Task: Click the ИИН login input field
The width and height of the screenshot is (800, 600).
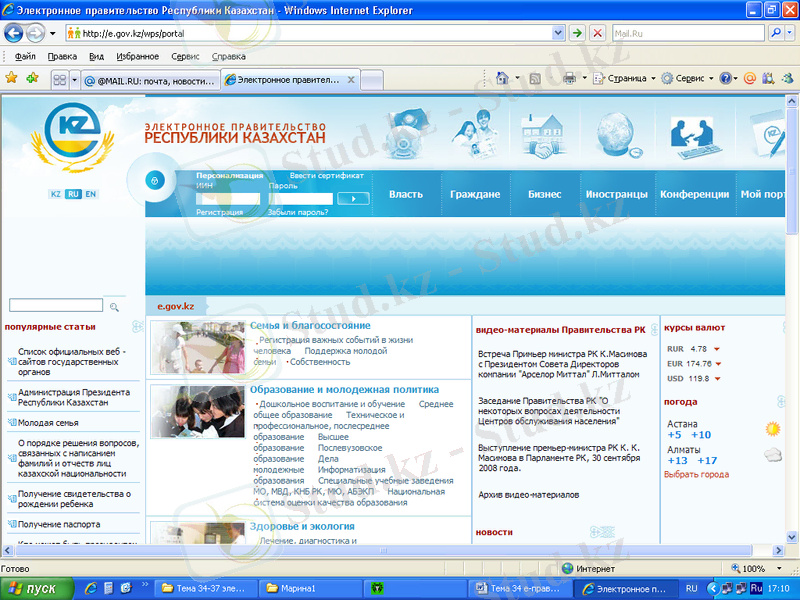Action: tap(228, 199)
